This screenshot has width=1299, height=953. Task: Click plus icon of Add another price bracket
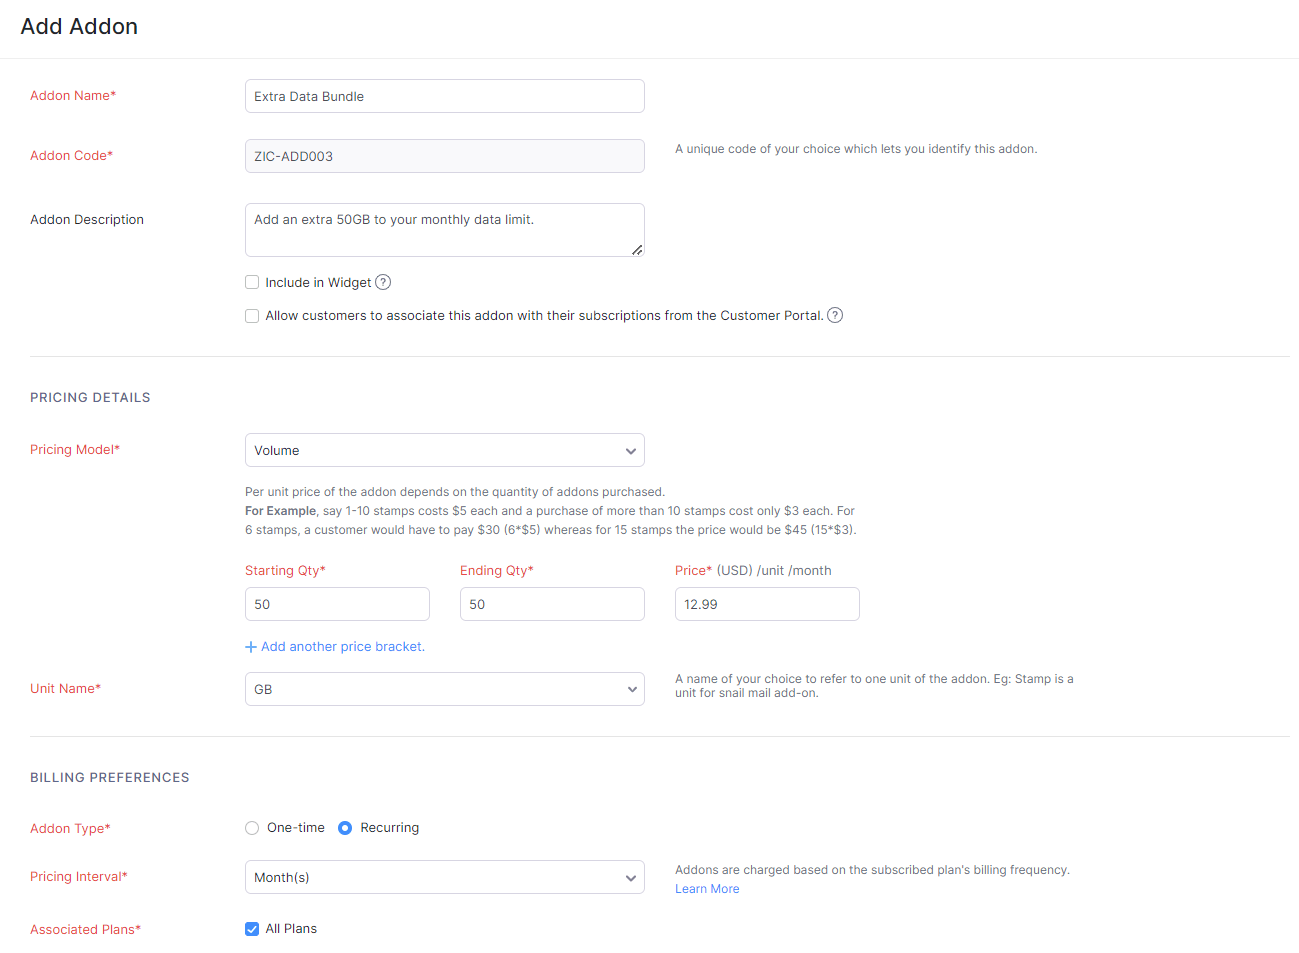251,647
